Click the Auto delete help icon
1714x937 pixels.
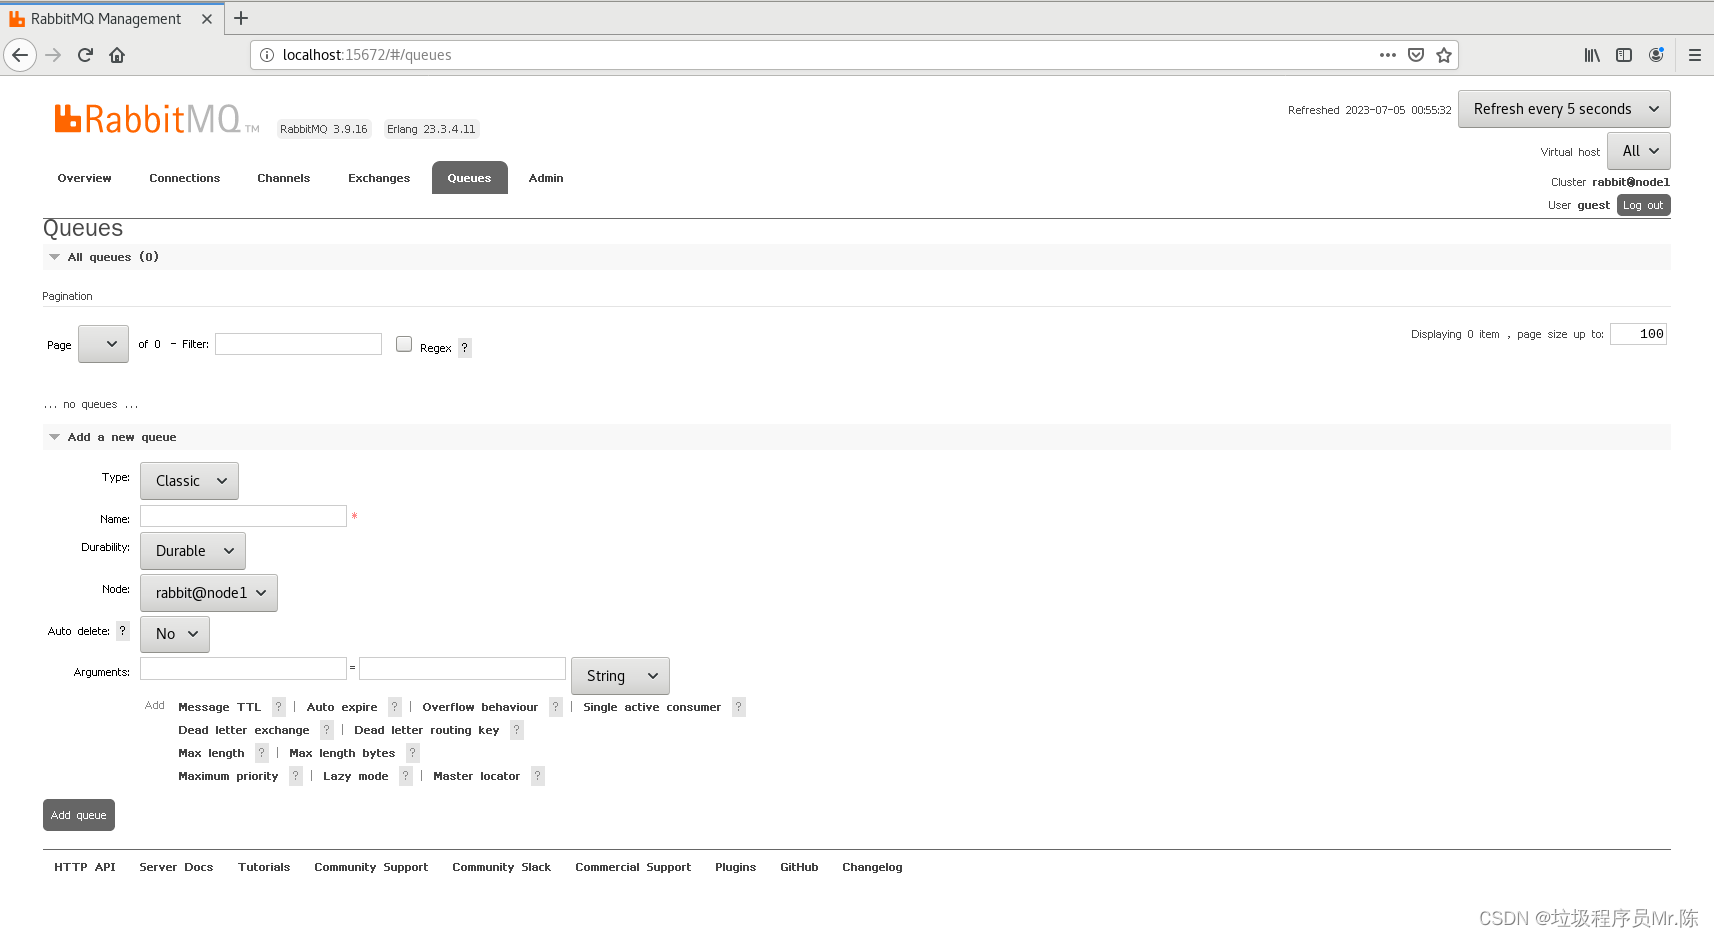[122, 631]
